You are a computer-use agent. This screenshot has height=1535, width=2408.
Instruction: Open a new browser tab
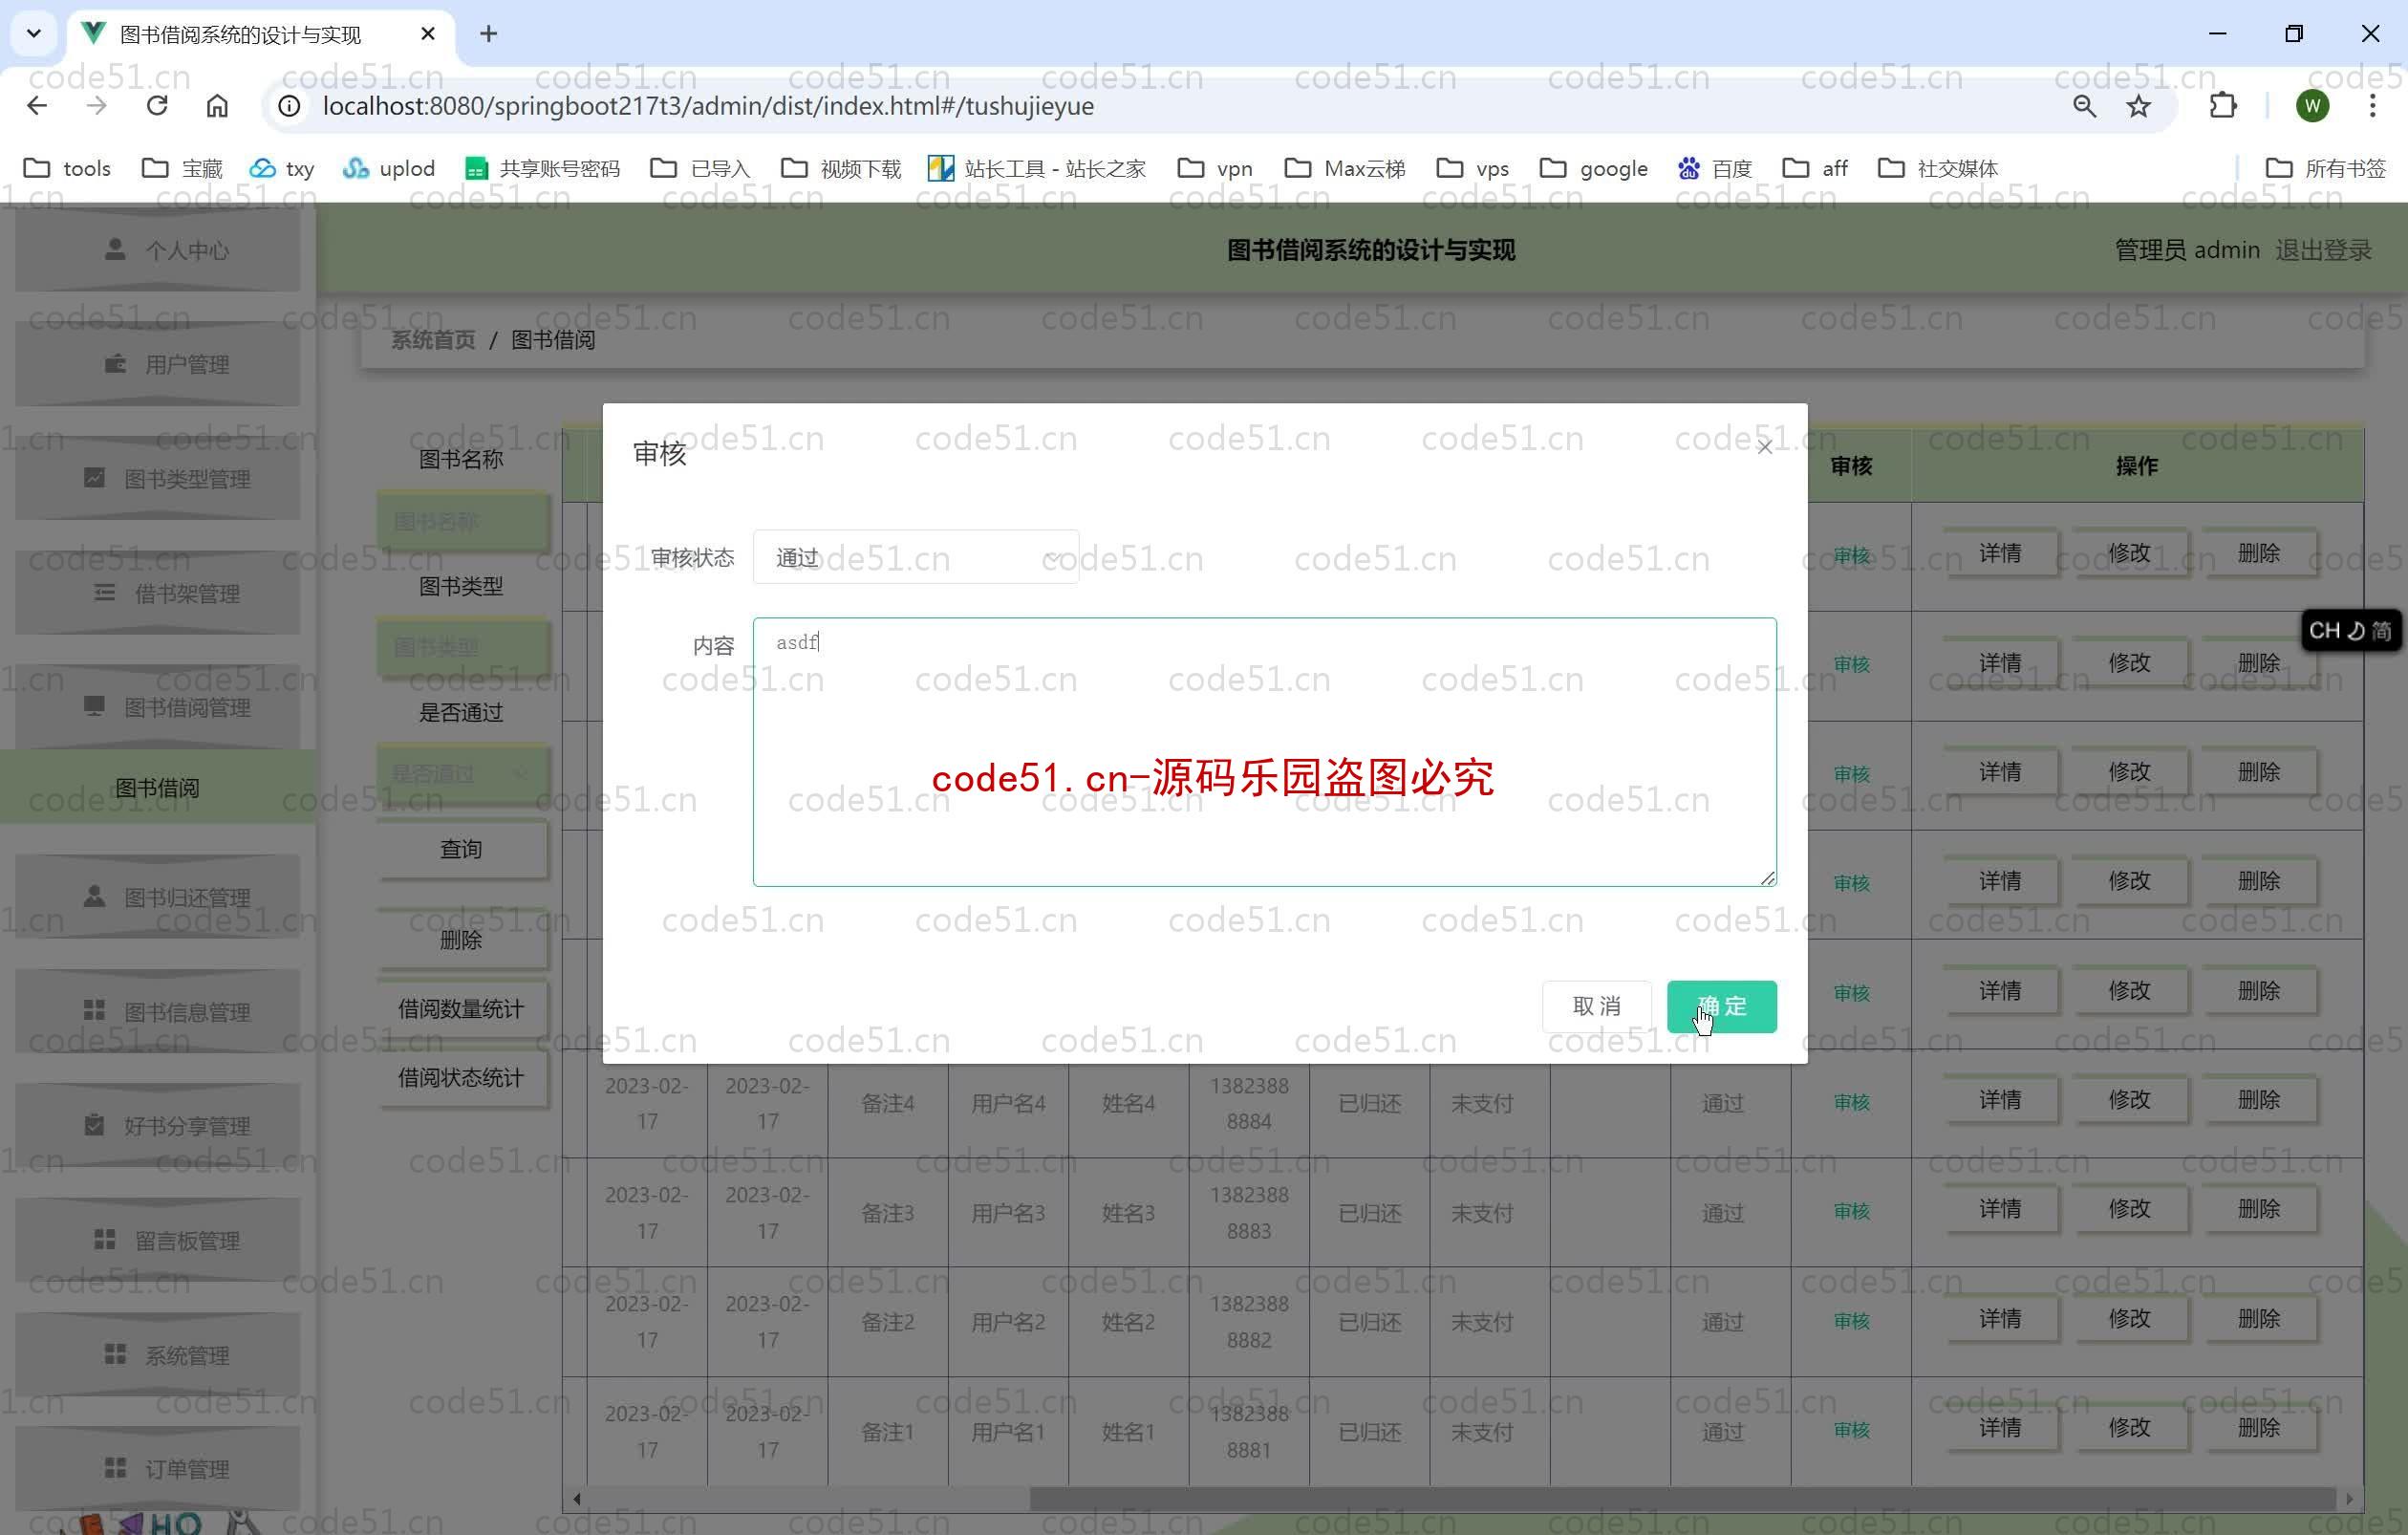click(488, 34)
